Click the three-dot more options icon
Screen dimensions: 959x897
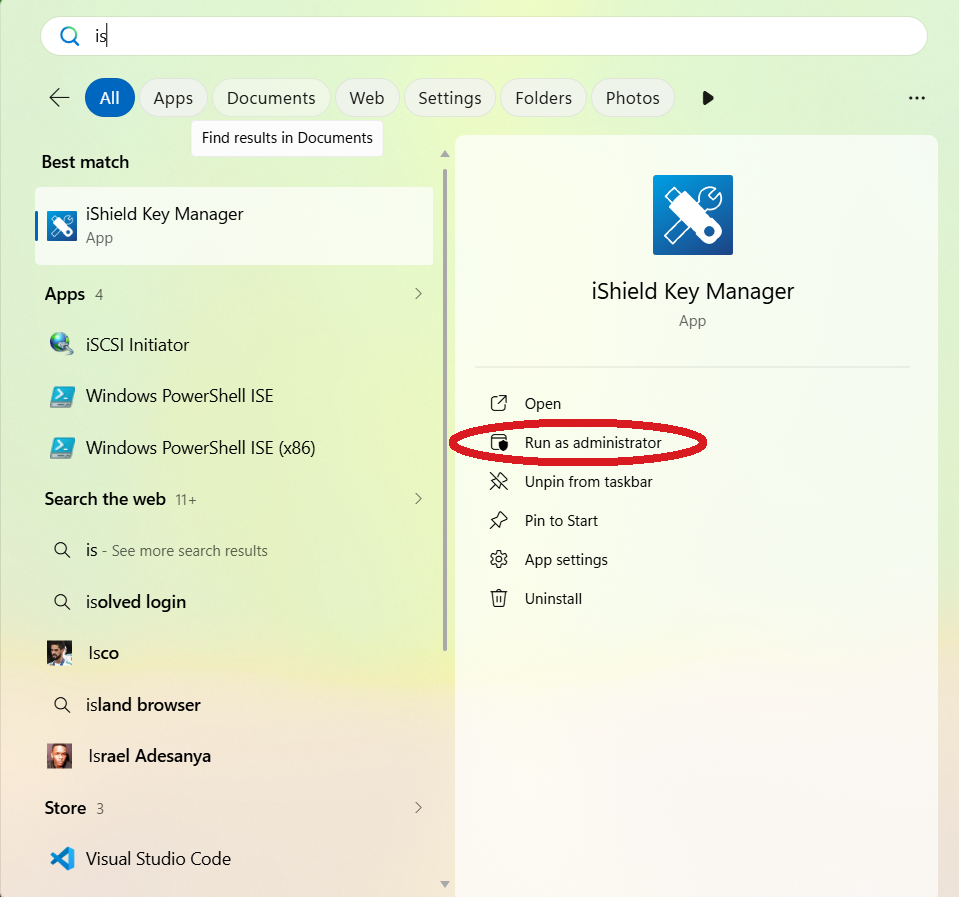click(916, 98)
